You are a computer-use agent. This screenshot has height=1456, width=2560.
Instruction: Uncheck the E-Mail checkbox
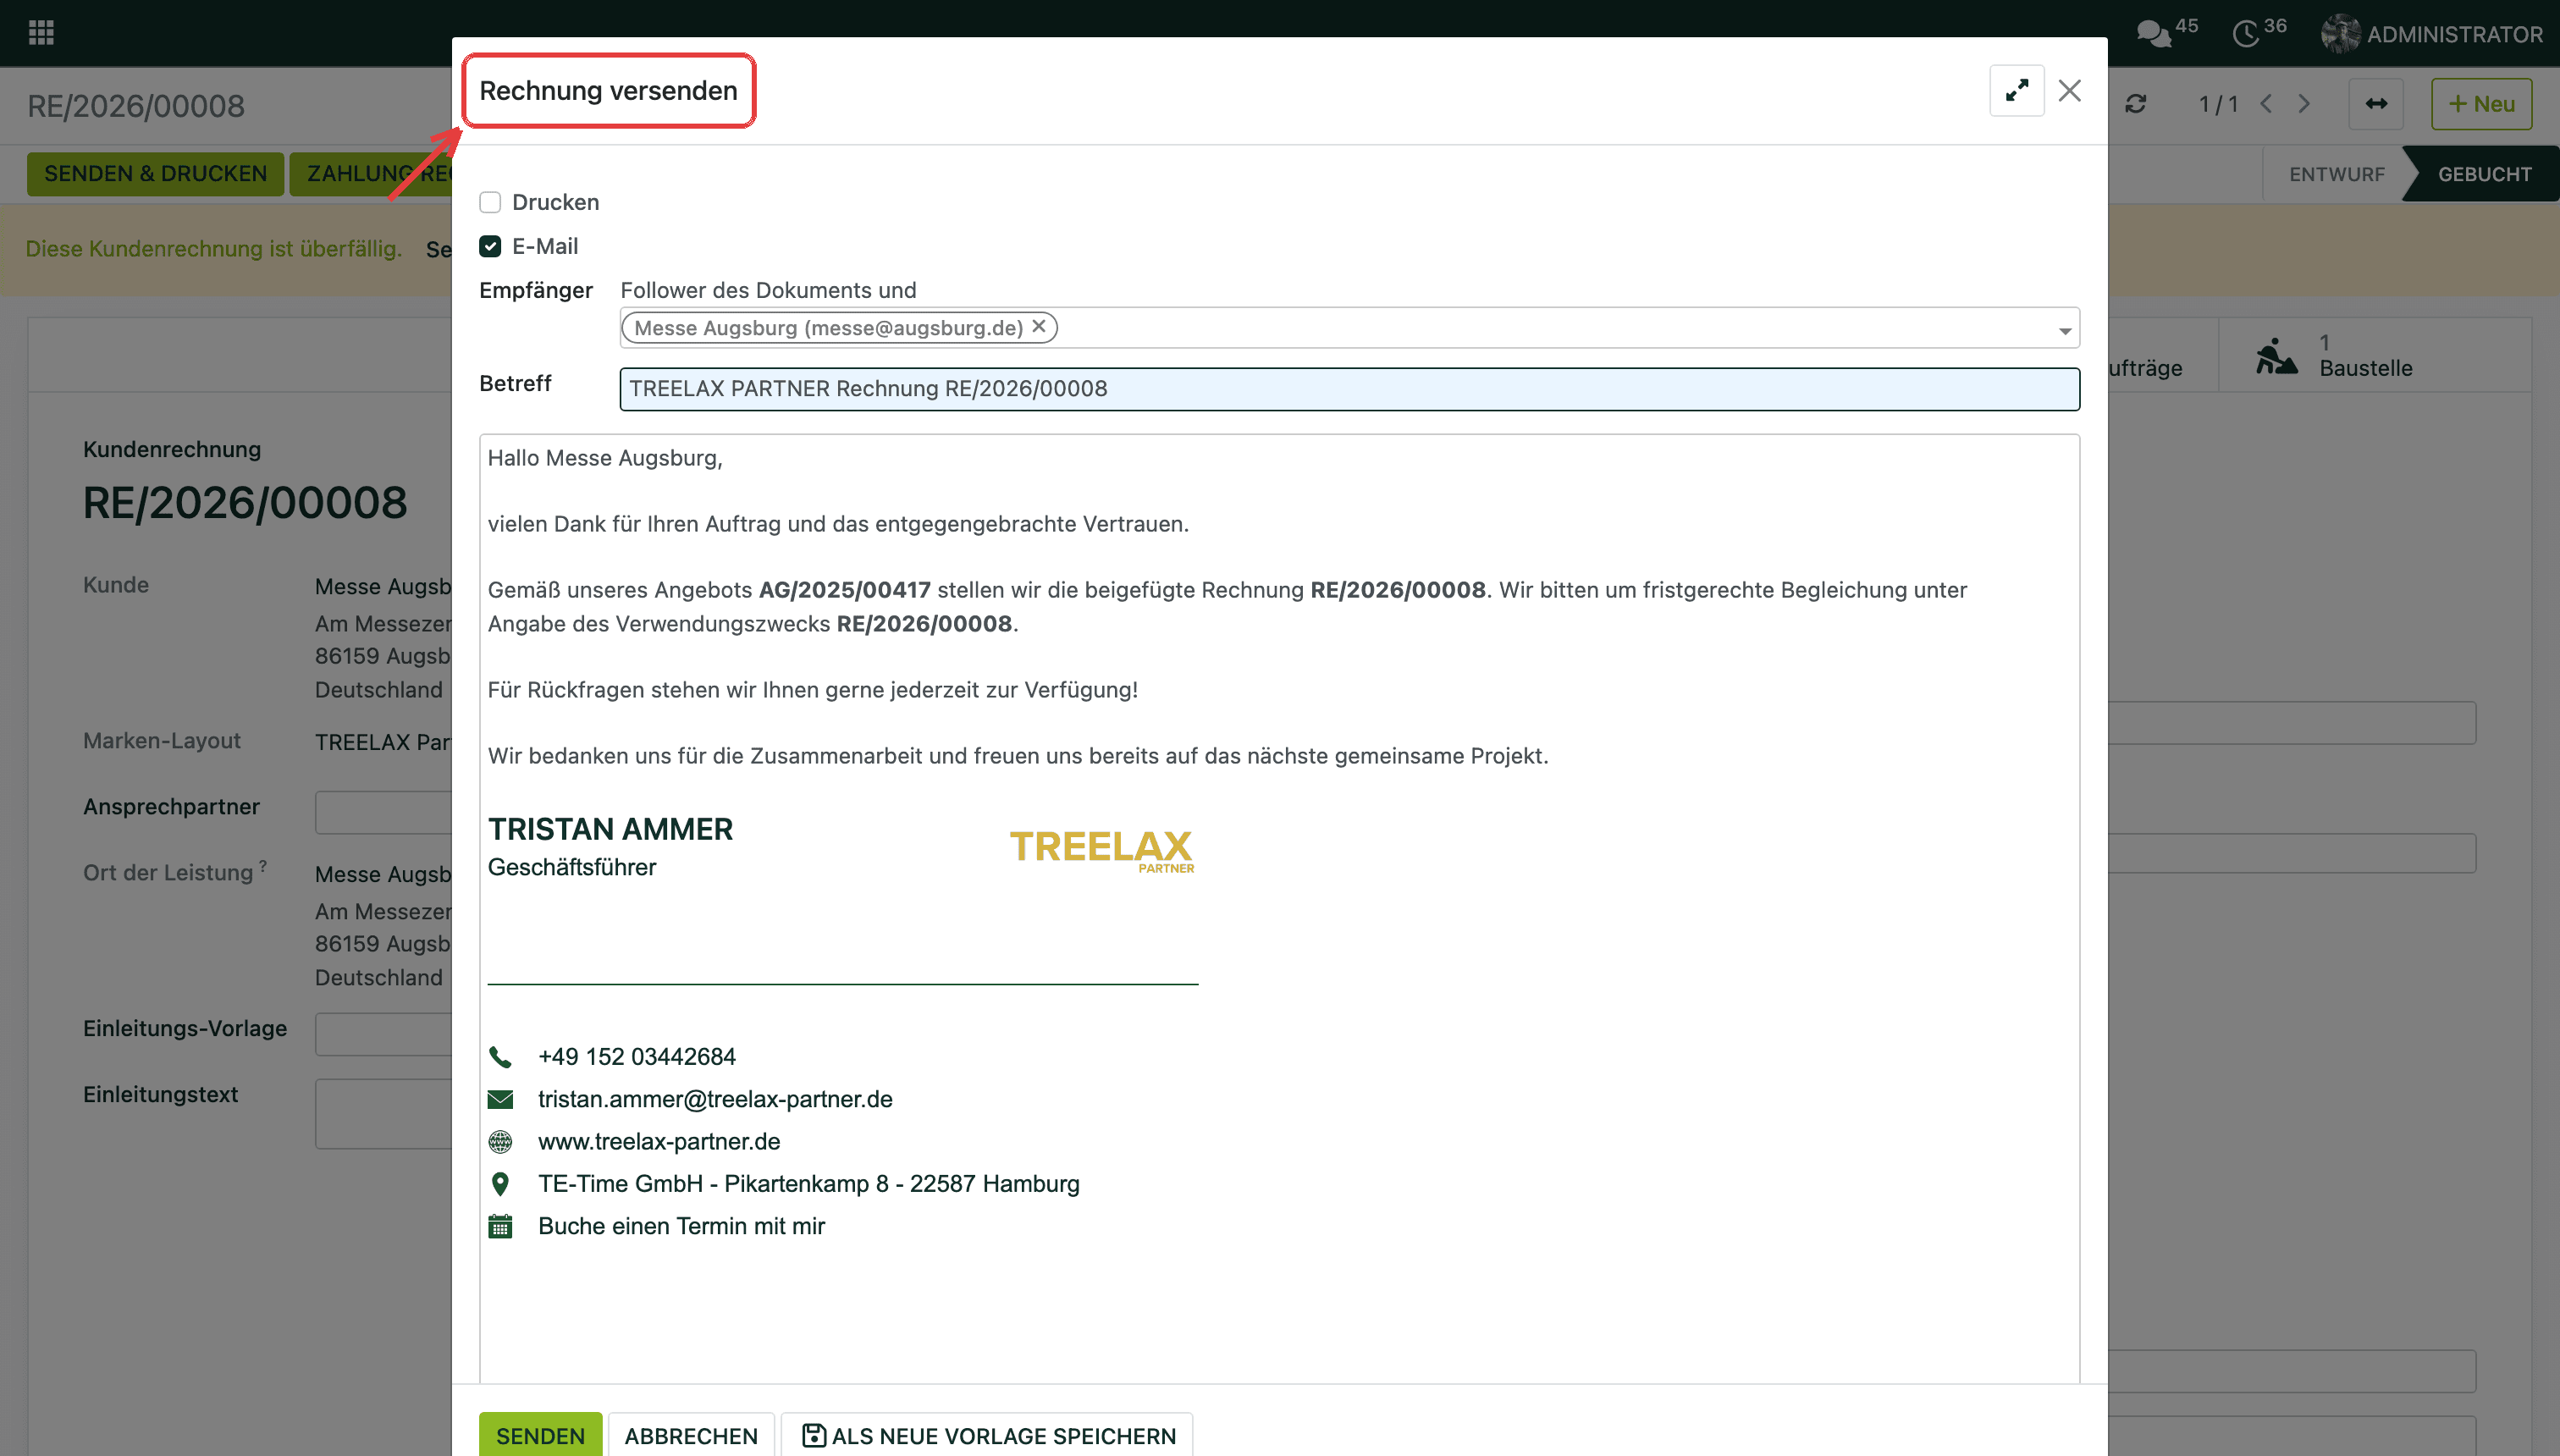490,246
